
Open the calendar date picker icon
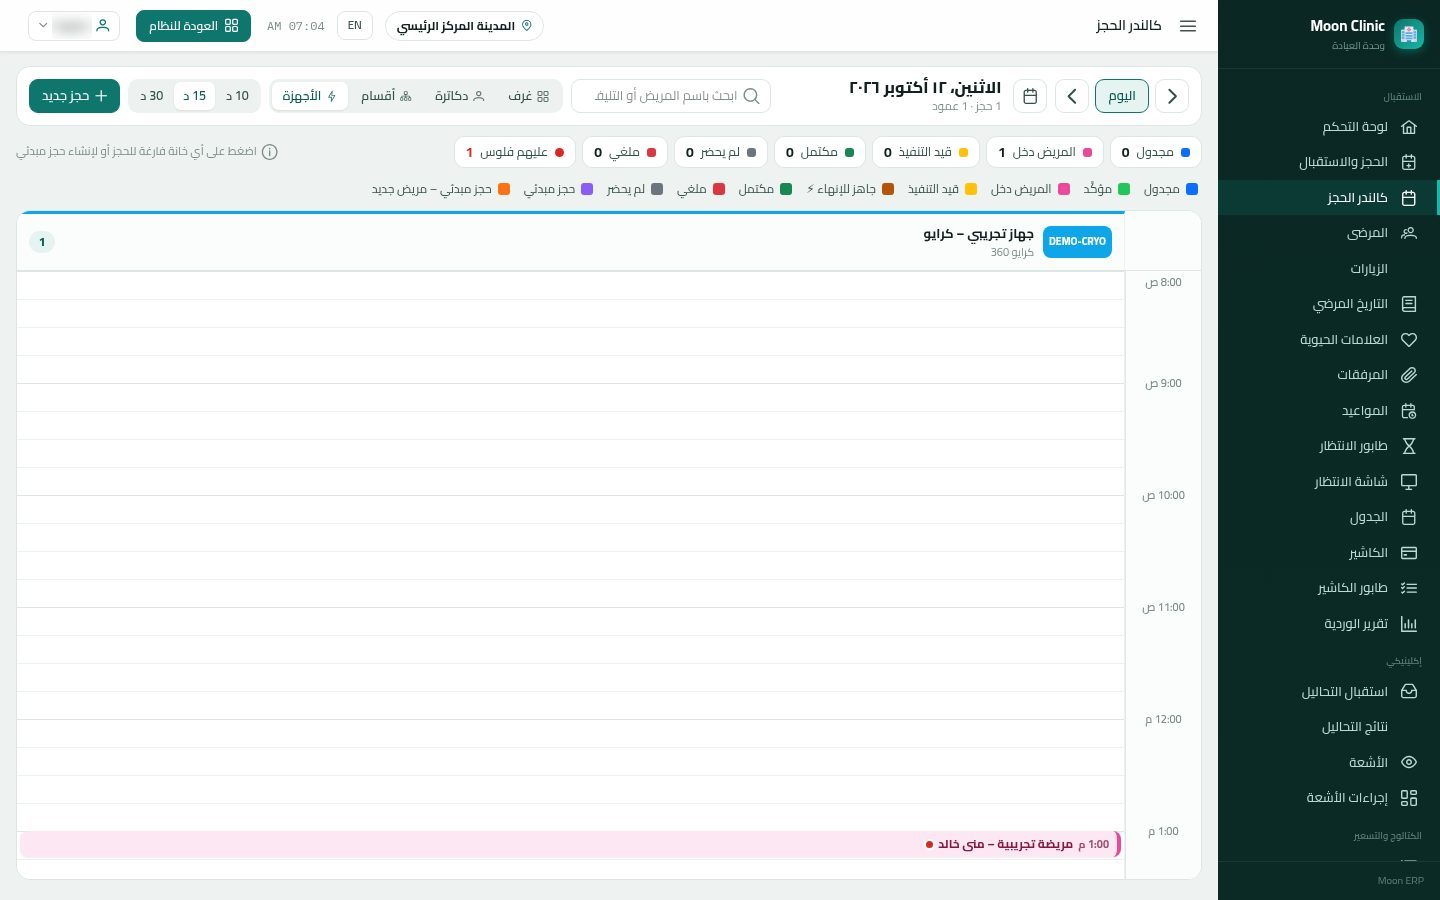click(1030, 96)
